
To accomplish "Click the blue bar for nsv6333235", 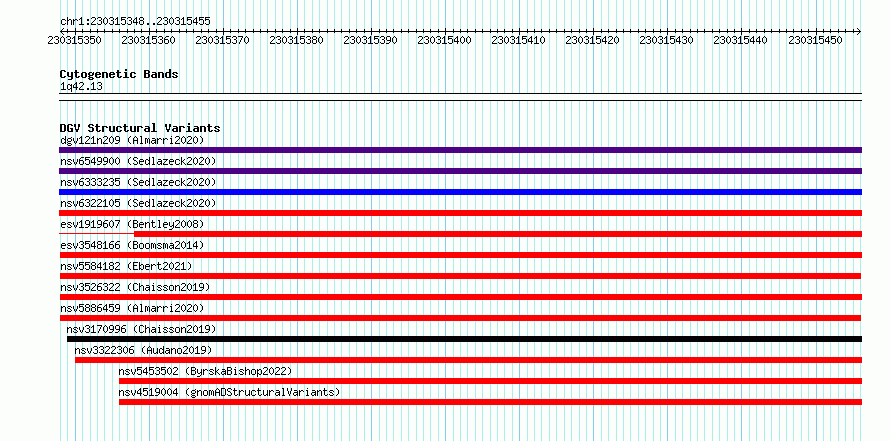I will click(x=460, y=192).
